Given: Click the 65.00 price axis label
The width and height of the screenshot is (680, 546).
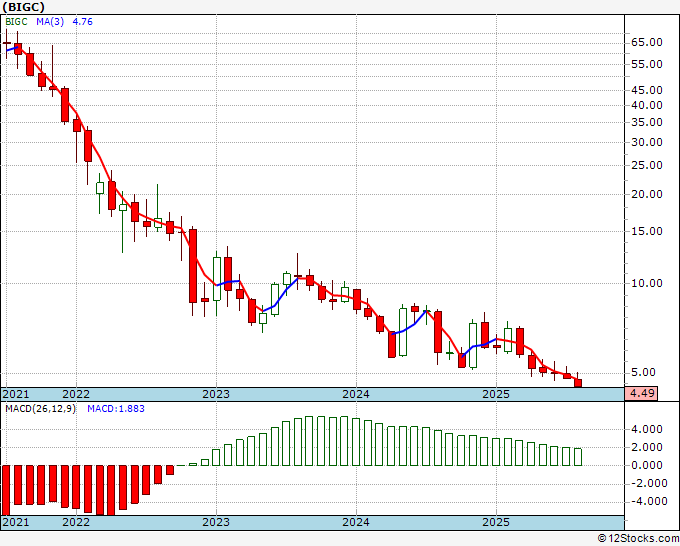Looking at the screenshot, I should coord(647,43).
